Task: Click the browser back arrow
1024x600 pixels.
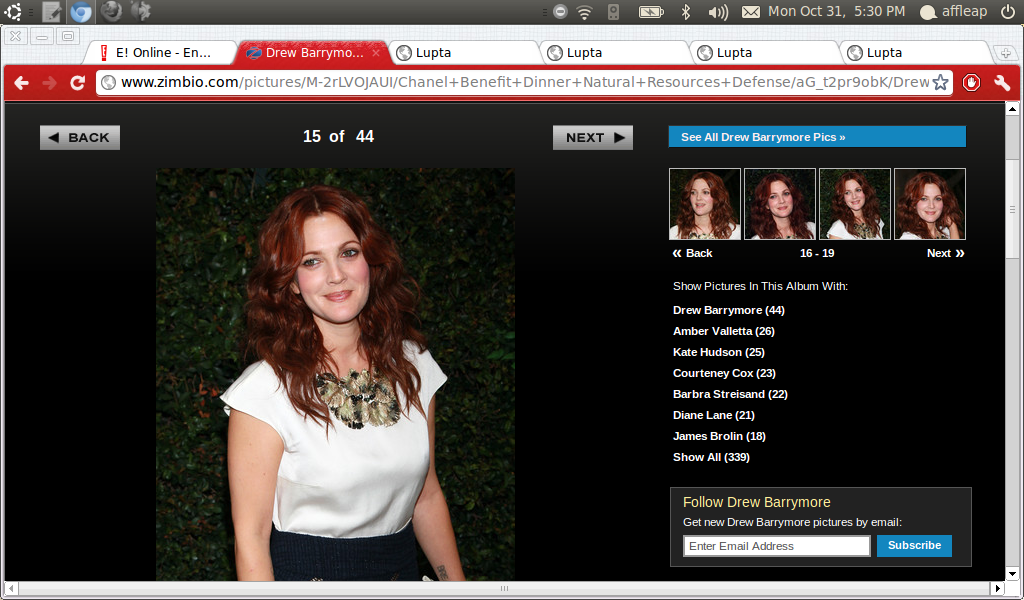Action: click(22, 83)
